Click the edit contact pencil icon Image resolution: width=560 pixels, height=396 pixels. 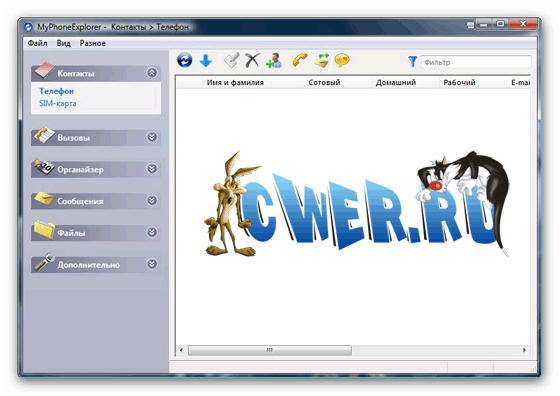(x=231, y=60)
